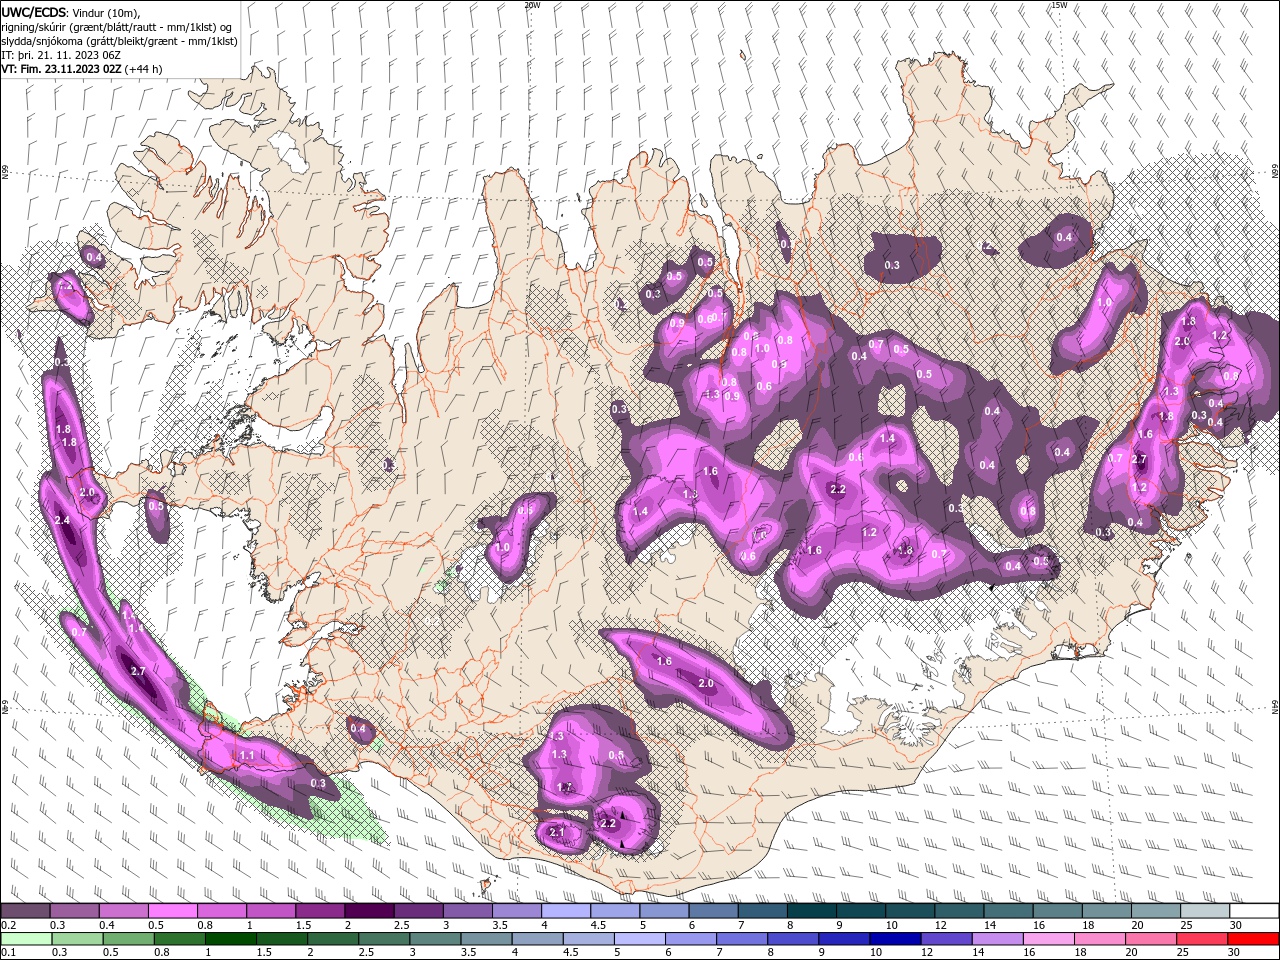
Task: Click the bright red 30 rain legend swatch
Action: (1254, 938)
